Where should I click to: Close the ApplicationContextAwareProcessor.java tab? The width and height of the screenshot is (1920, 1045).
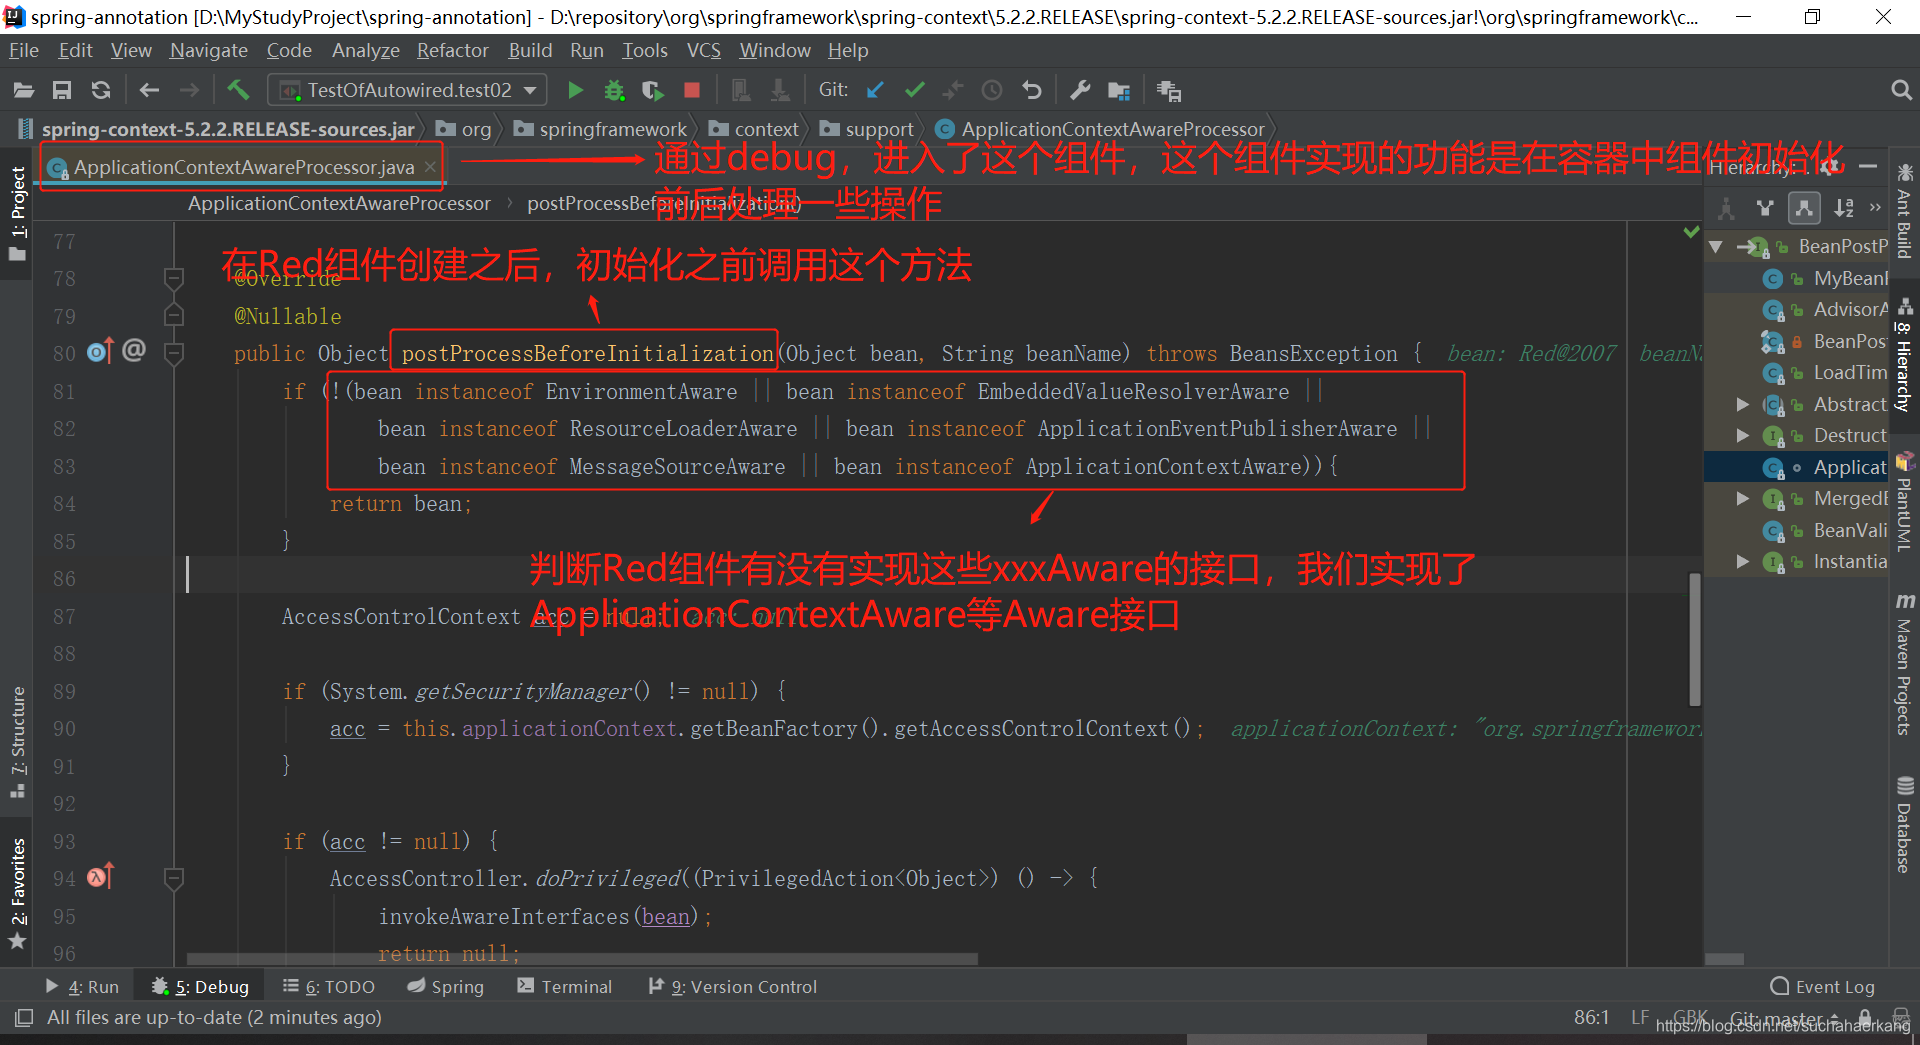pyautogui.click(x=431, y=167)
